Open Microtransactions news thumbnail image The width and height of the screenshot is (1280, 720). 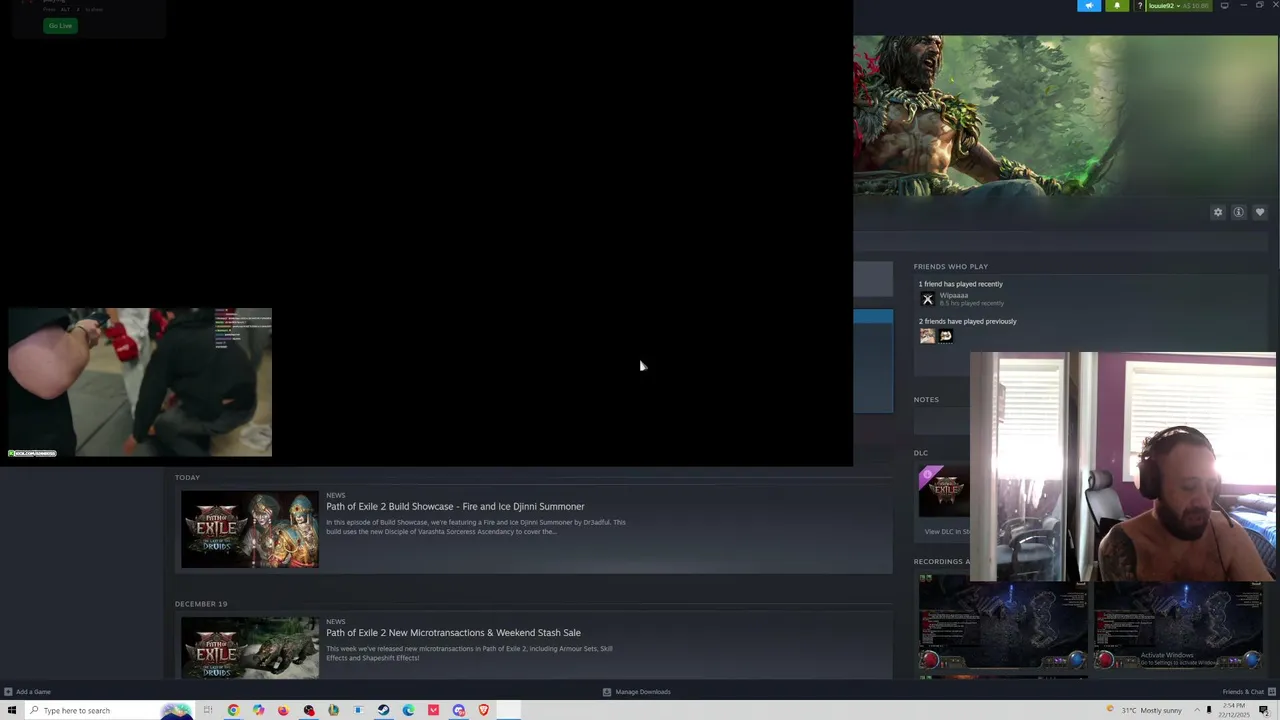click(x=250, y=647)
